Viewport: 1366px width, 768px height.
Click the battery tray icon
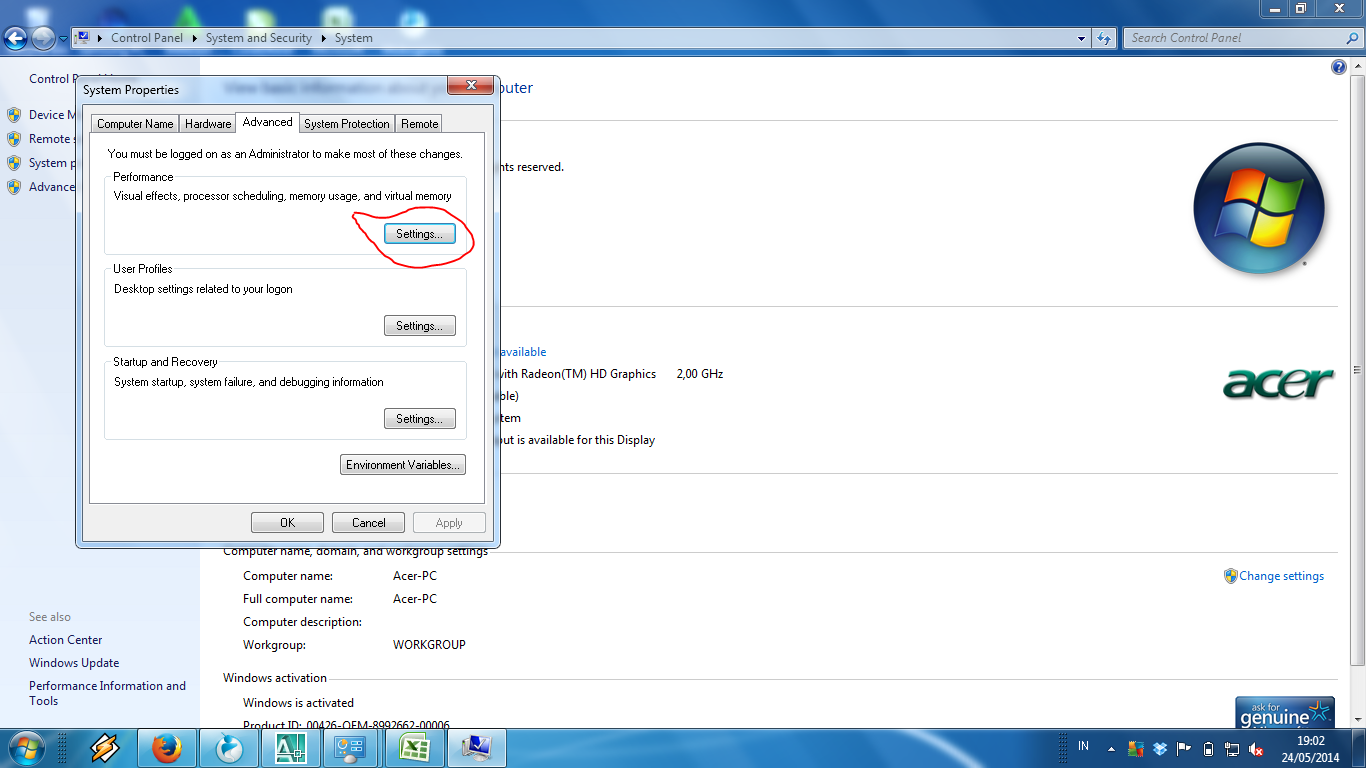[1208, 748]
